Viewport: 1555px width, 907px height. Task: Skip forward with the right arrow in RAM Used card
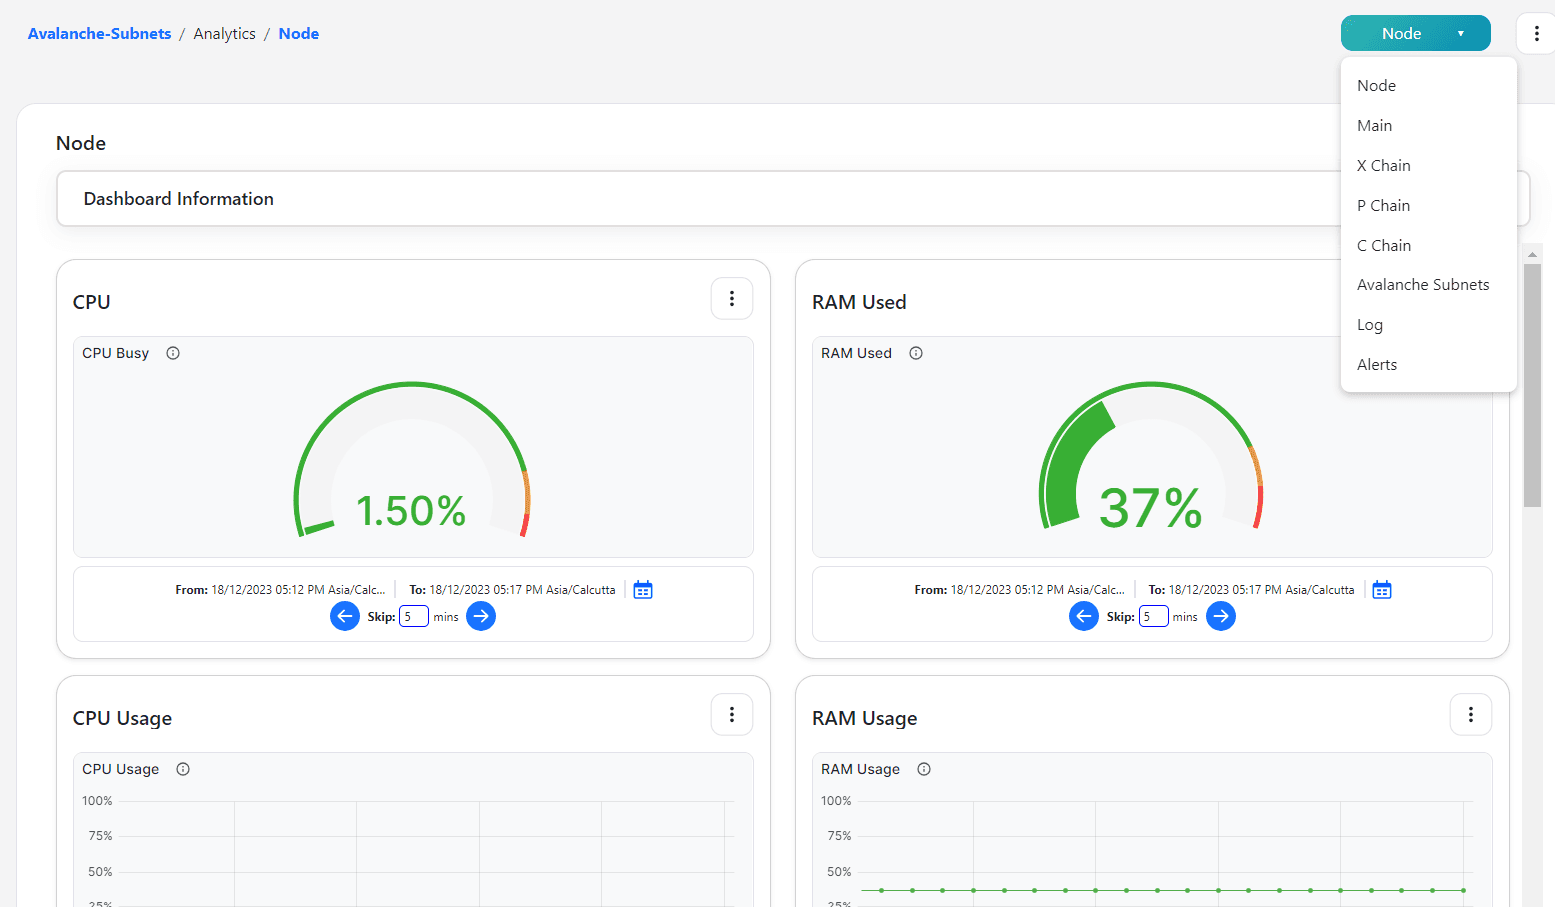tap(1221, 616)
